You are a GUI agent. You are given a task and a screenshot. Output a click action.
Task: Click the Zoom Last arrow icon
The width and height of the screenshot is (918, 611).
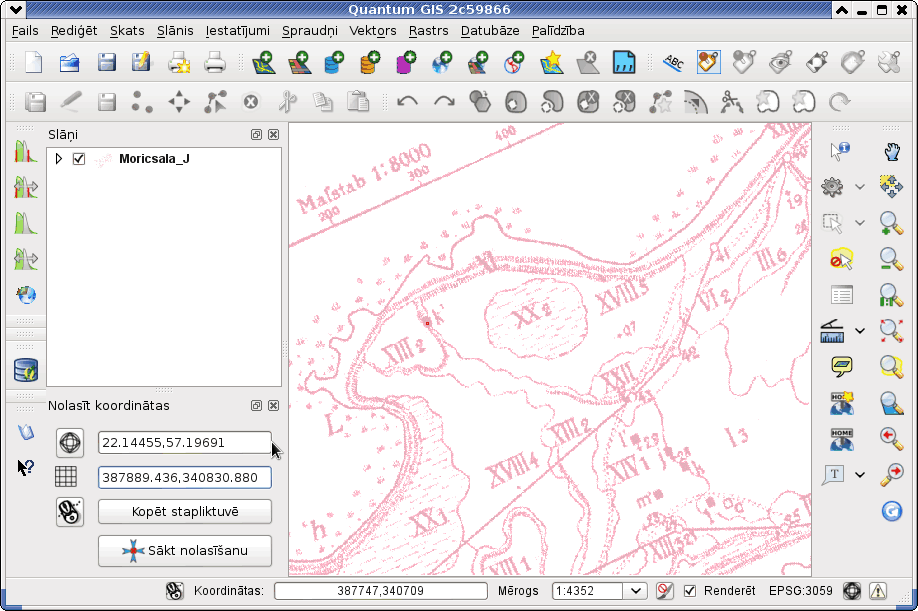[x=891, y=438]
